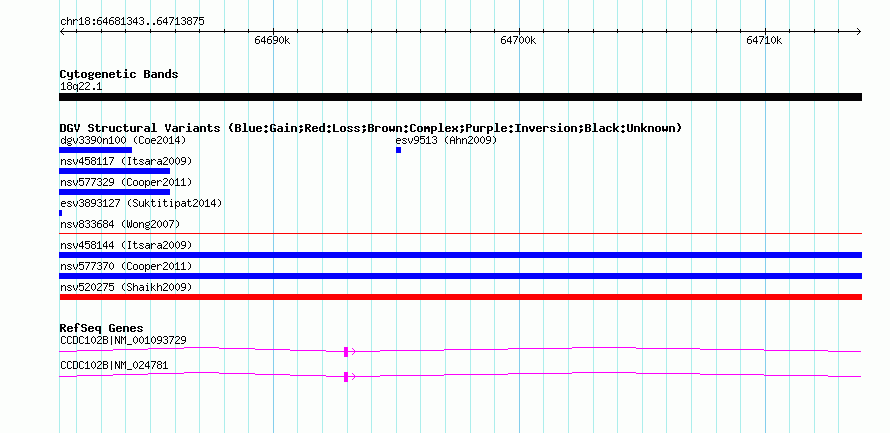Screen dimensions: 890x433
Task: Click the nsv458117 (Itsara2009) blue variant bar
Action: pyautogui.click(x=115, y=171)
